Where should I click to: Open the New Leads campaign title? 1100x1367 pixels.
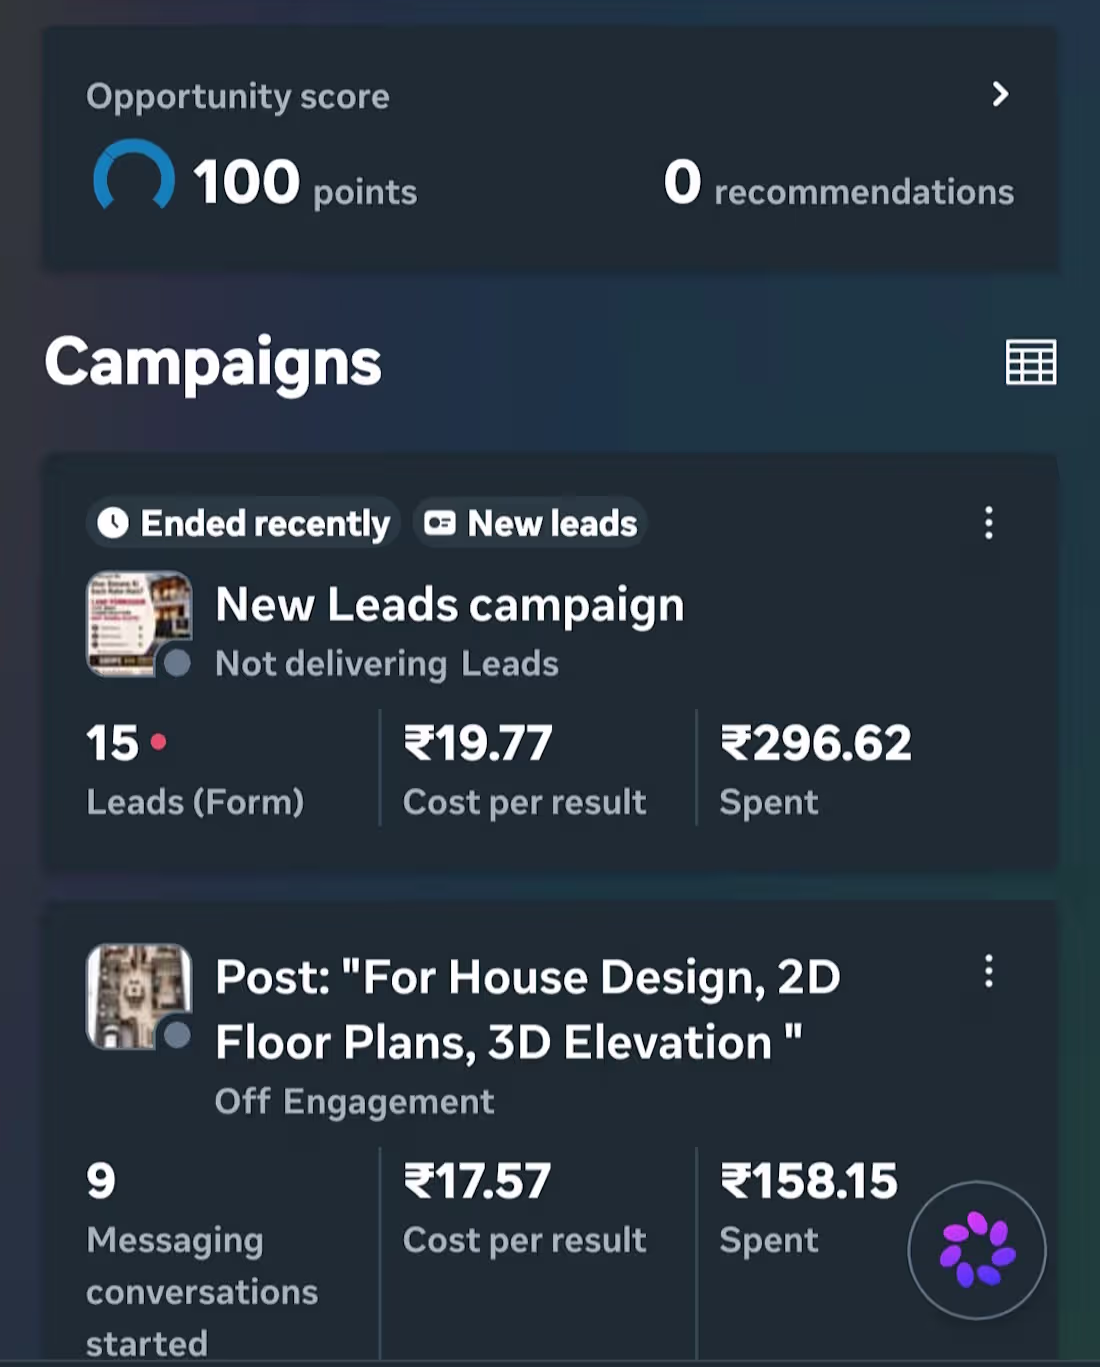coord(450,605)
